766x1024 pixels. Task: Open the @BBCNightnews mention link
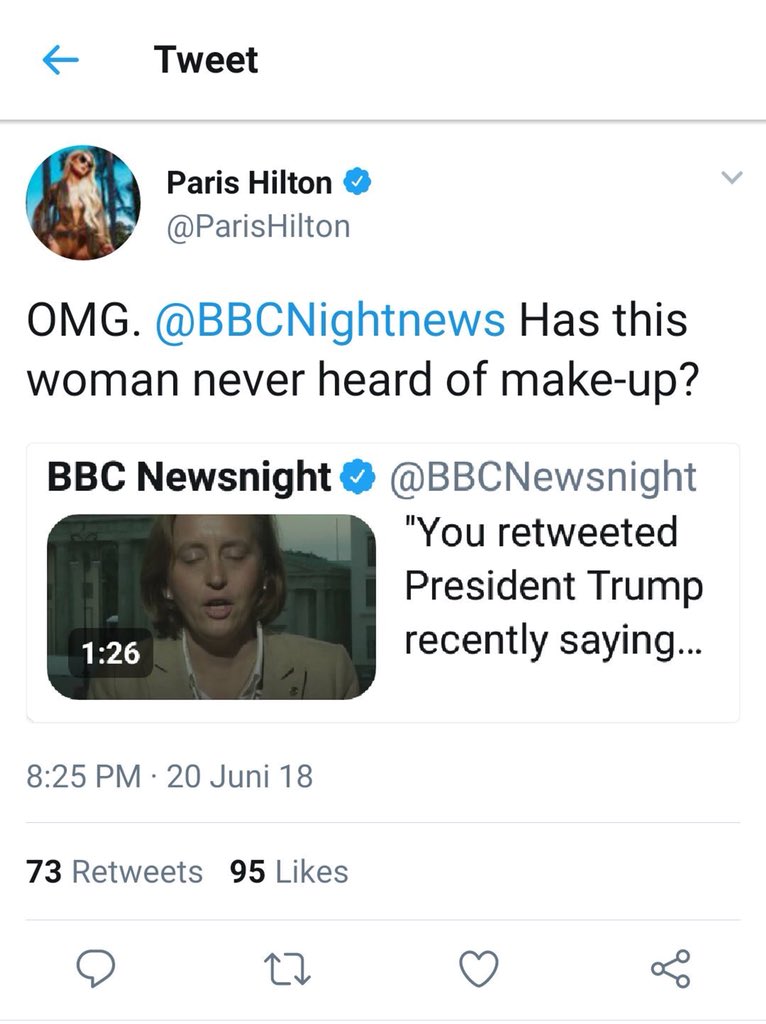(x=331, y=321)
